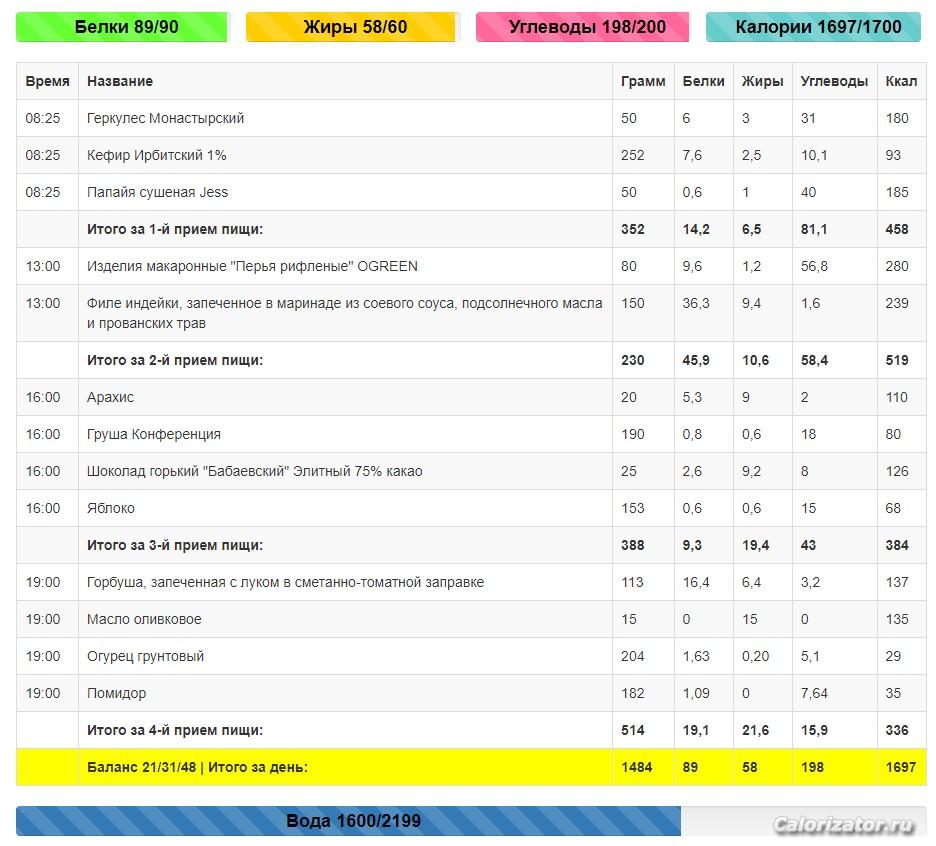The image size is (936, 846).
Task: Select the Горбуша запеченная dish row
Action: tap(285, 582)
